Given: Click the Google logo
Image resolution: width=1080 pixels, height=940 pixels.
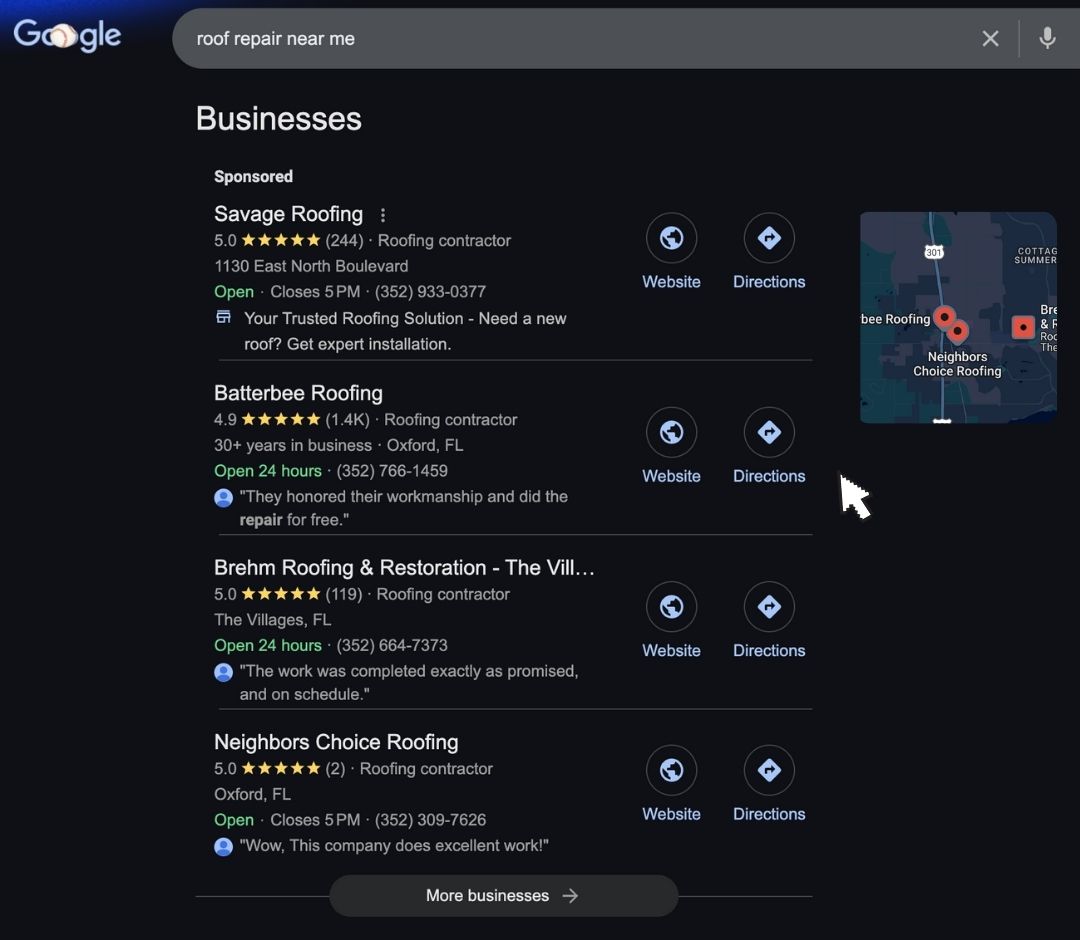Looking at the screenshot, I should coord(65,35).
